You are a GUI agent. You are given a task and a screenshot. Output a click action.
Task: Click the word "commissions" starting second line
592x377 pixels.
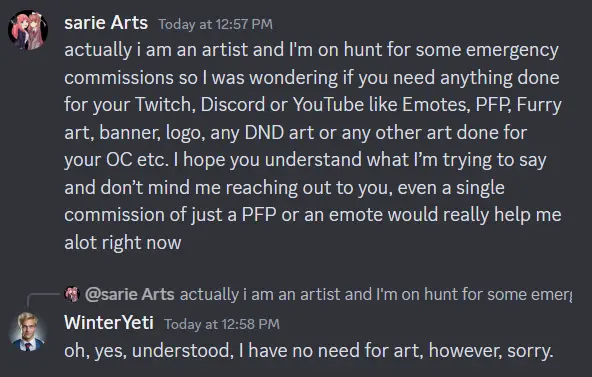point(119,78)
